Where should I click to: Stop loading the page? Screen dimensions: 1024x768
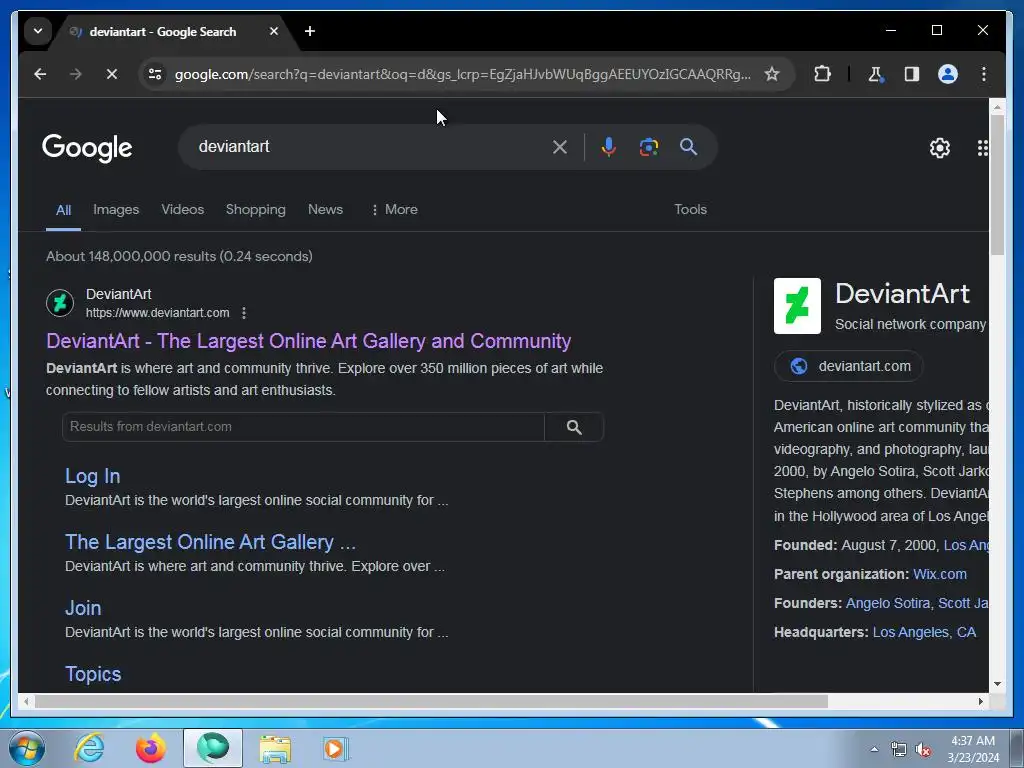(x=112, y=74)
